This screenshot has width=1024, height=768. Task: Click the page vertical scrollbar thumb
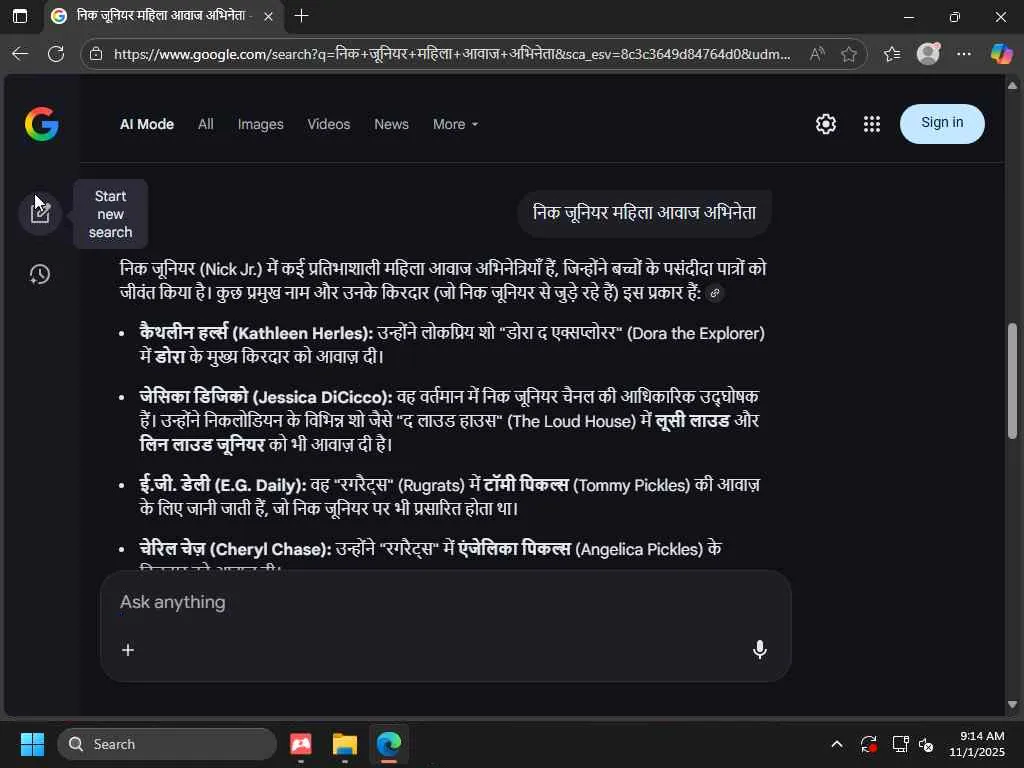(1012, 381)
